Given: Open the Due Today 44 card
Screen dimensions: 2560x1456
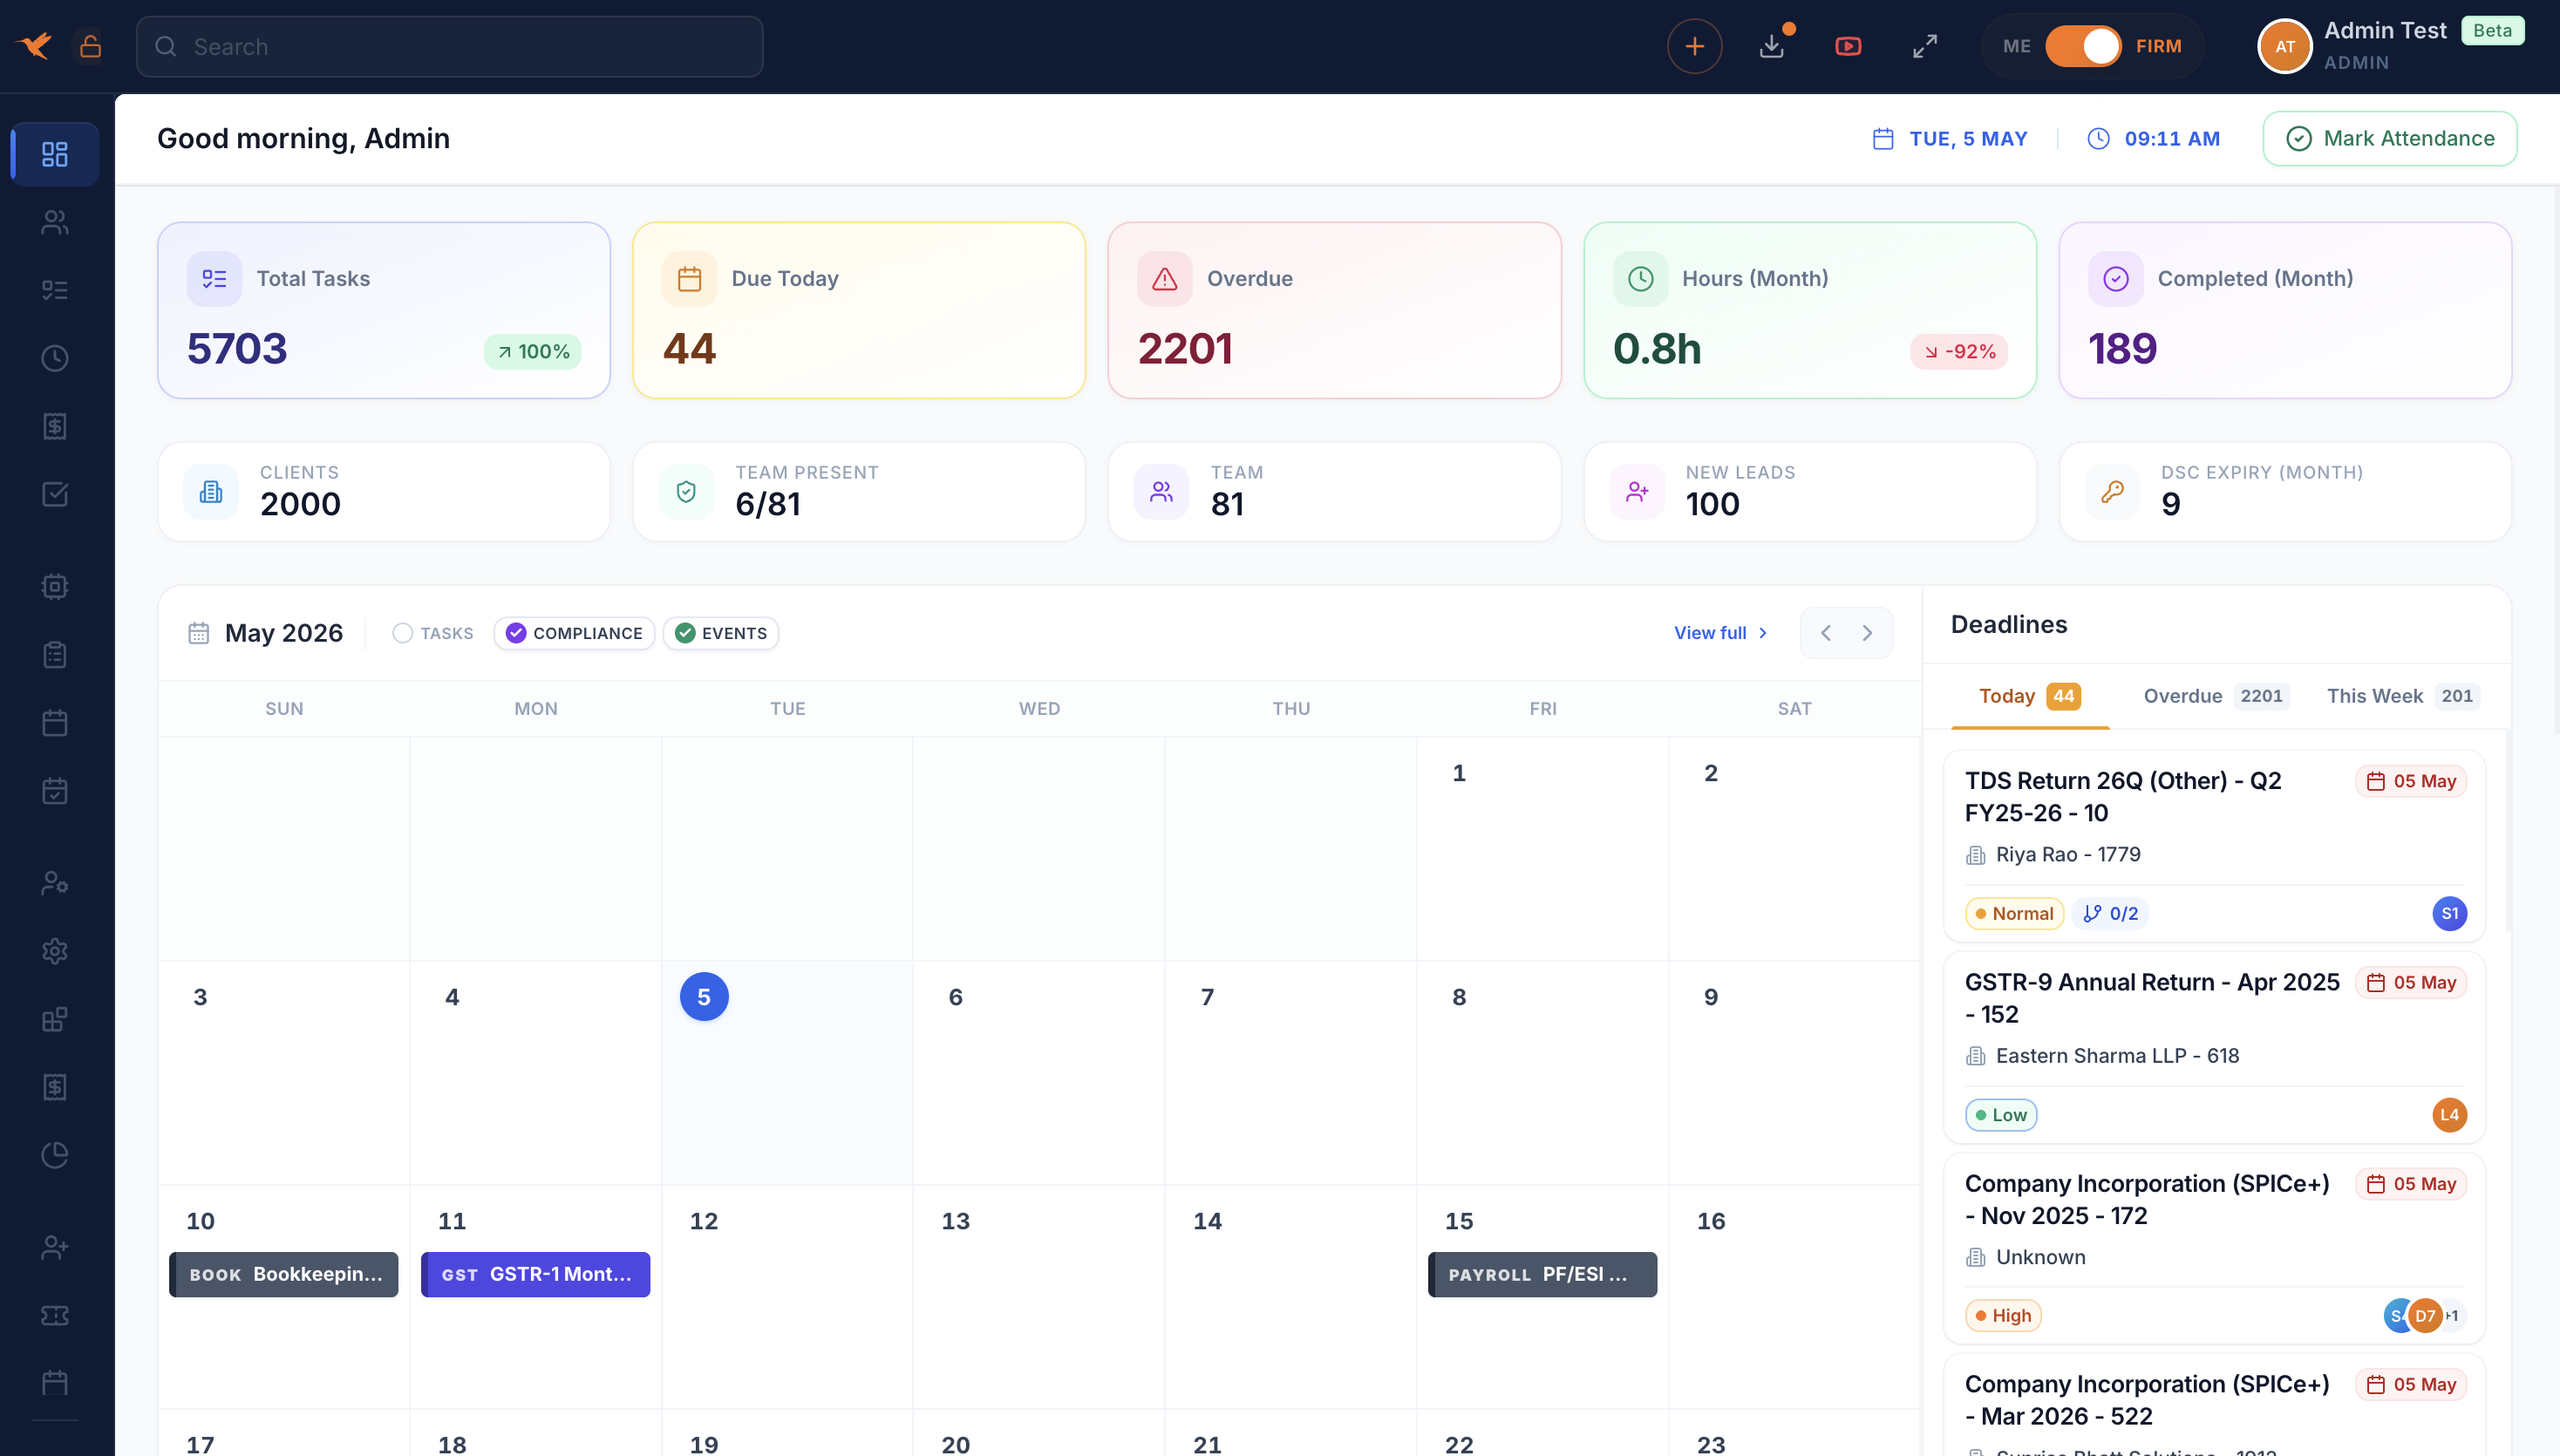Looking at the screenshot, I should click(x=859, y=310).
